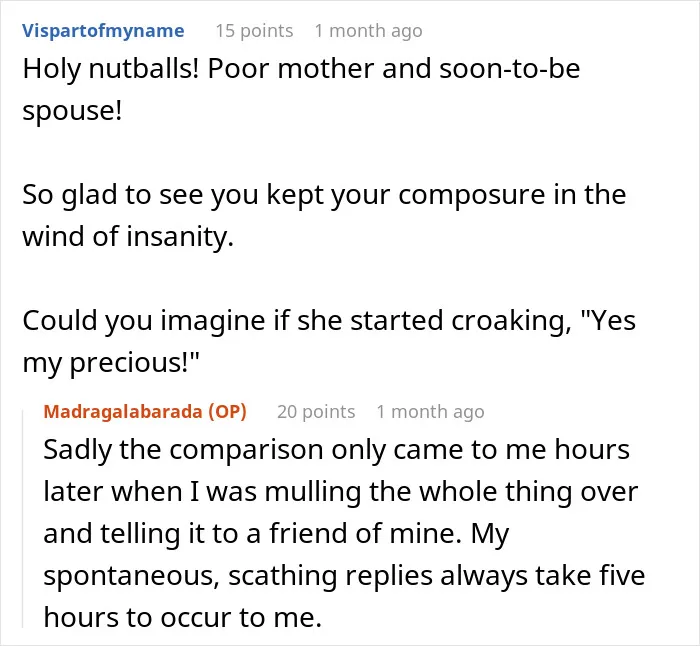Click the word composure in the first comment
This screenshot has height=646, width=700.
click(x=471, y=196)
